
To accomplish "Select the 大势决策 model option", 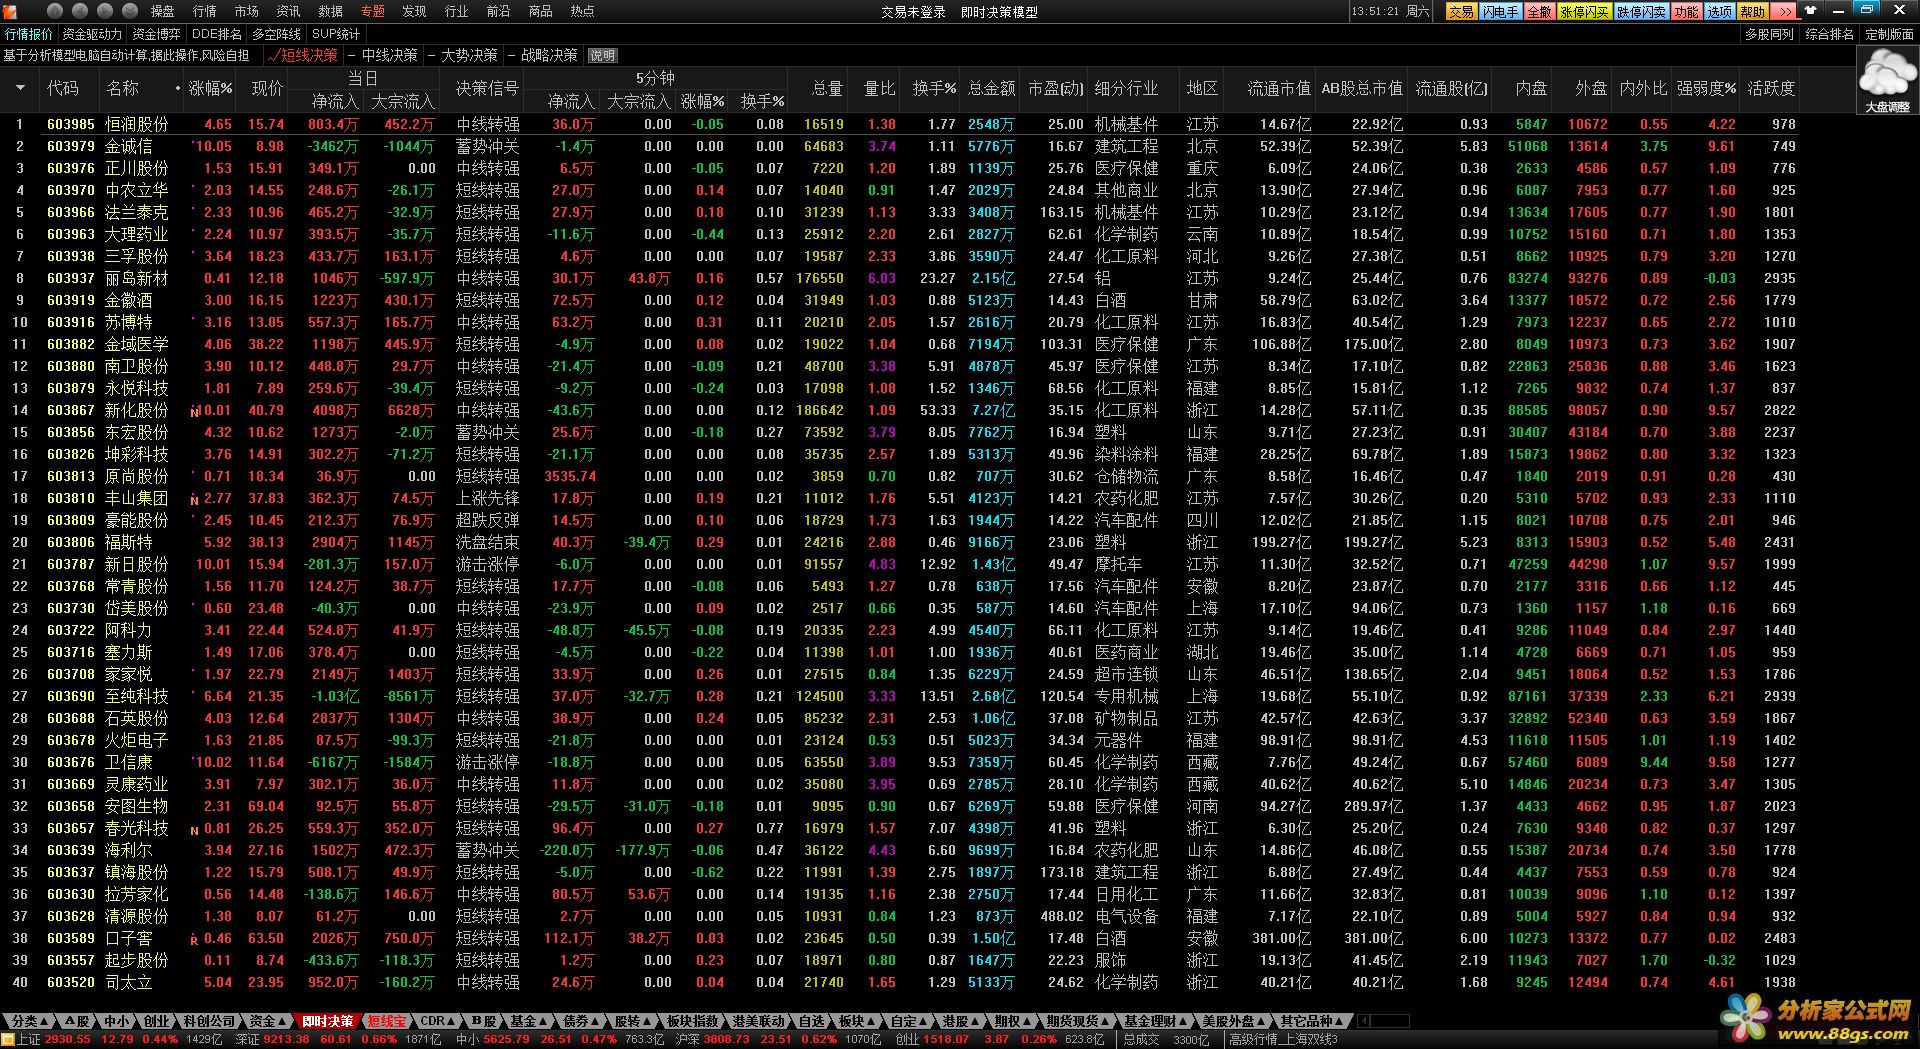I will [462, 55].
